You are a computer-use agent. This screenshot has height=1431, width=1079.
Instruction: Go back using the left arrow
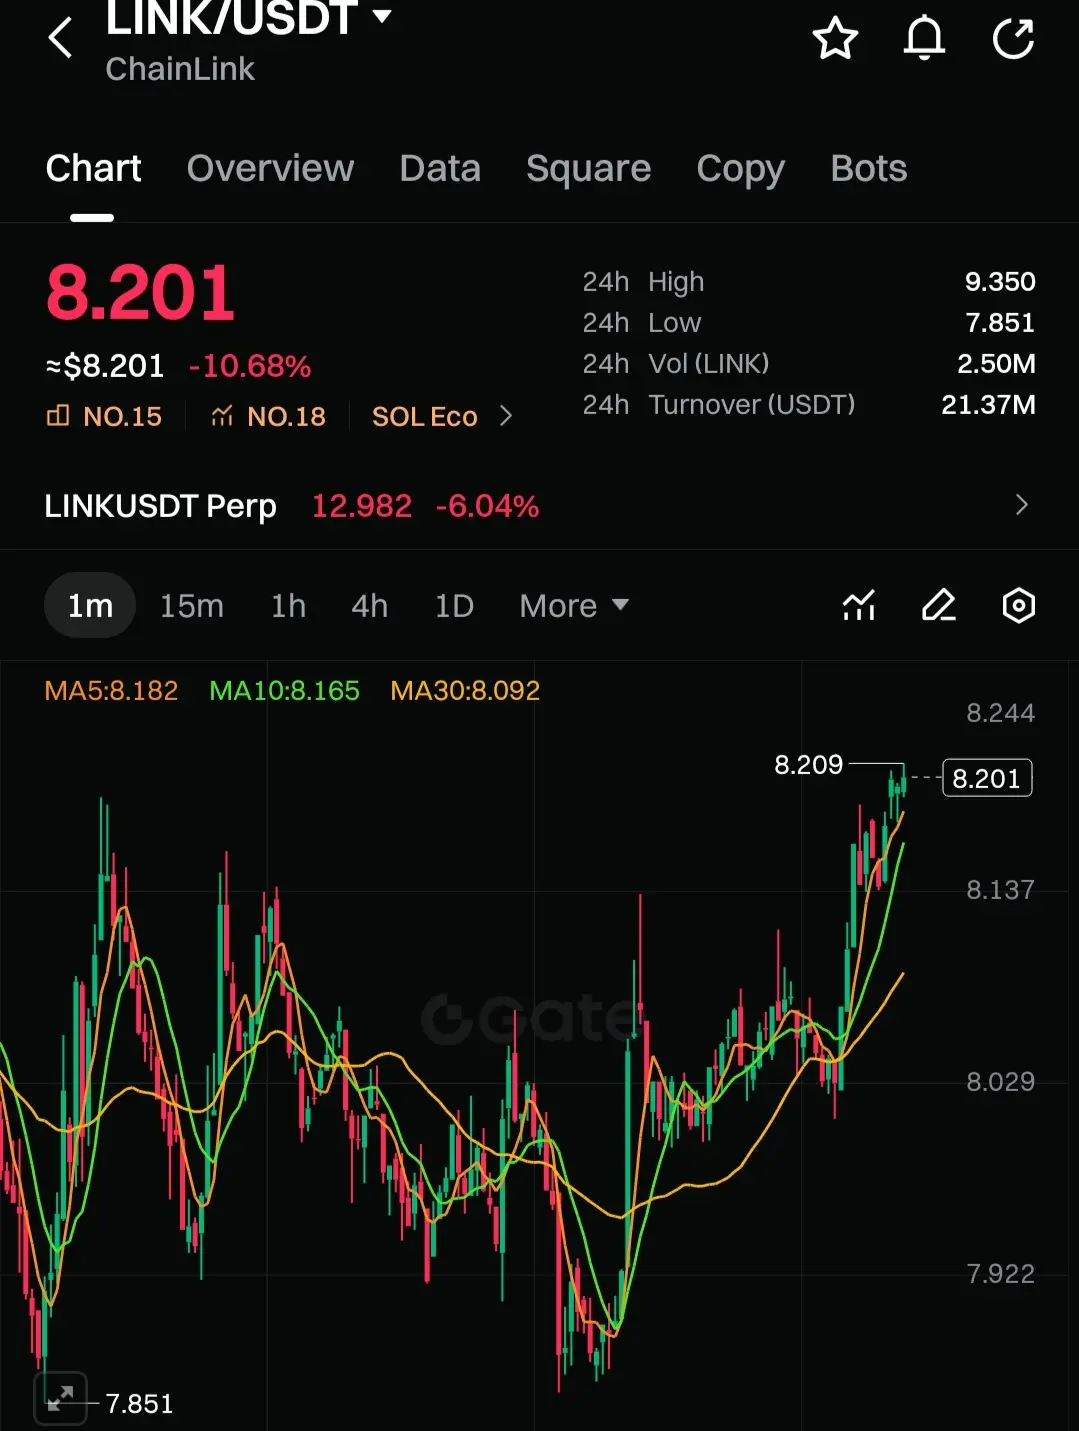[x=61, y=38]
